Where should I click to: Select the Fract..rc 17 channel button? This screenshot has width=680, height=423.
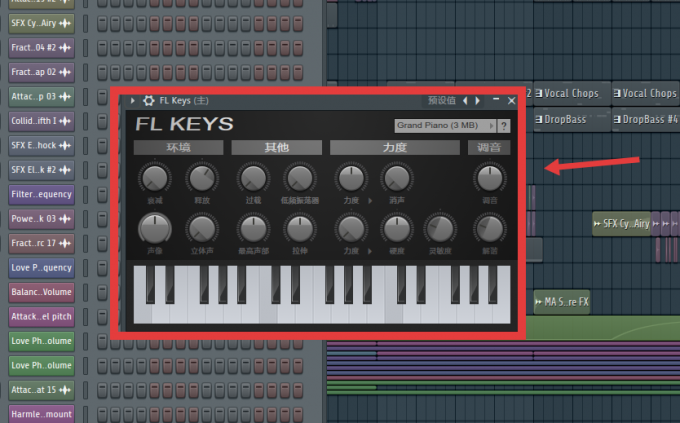tap(41, 243)
